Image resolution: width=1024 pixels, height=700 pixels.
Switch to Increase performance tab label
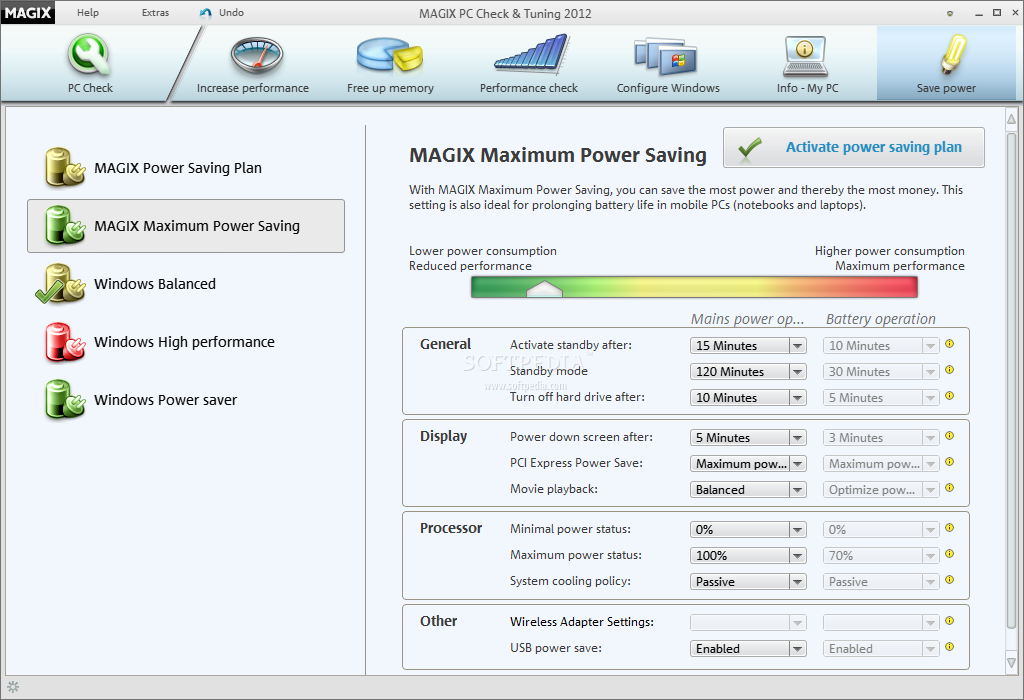tap(253, 88)
